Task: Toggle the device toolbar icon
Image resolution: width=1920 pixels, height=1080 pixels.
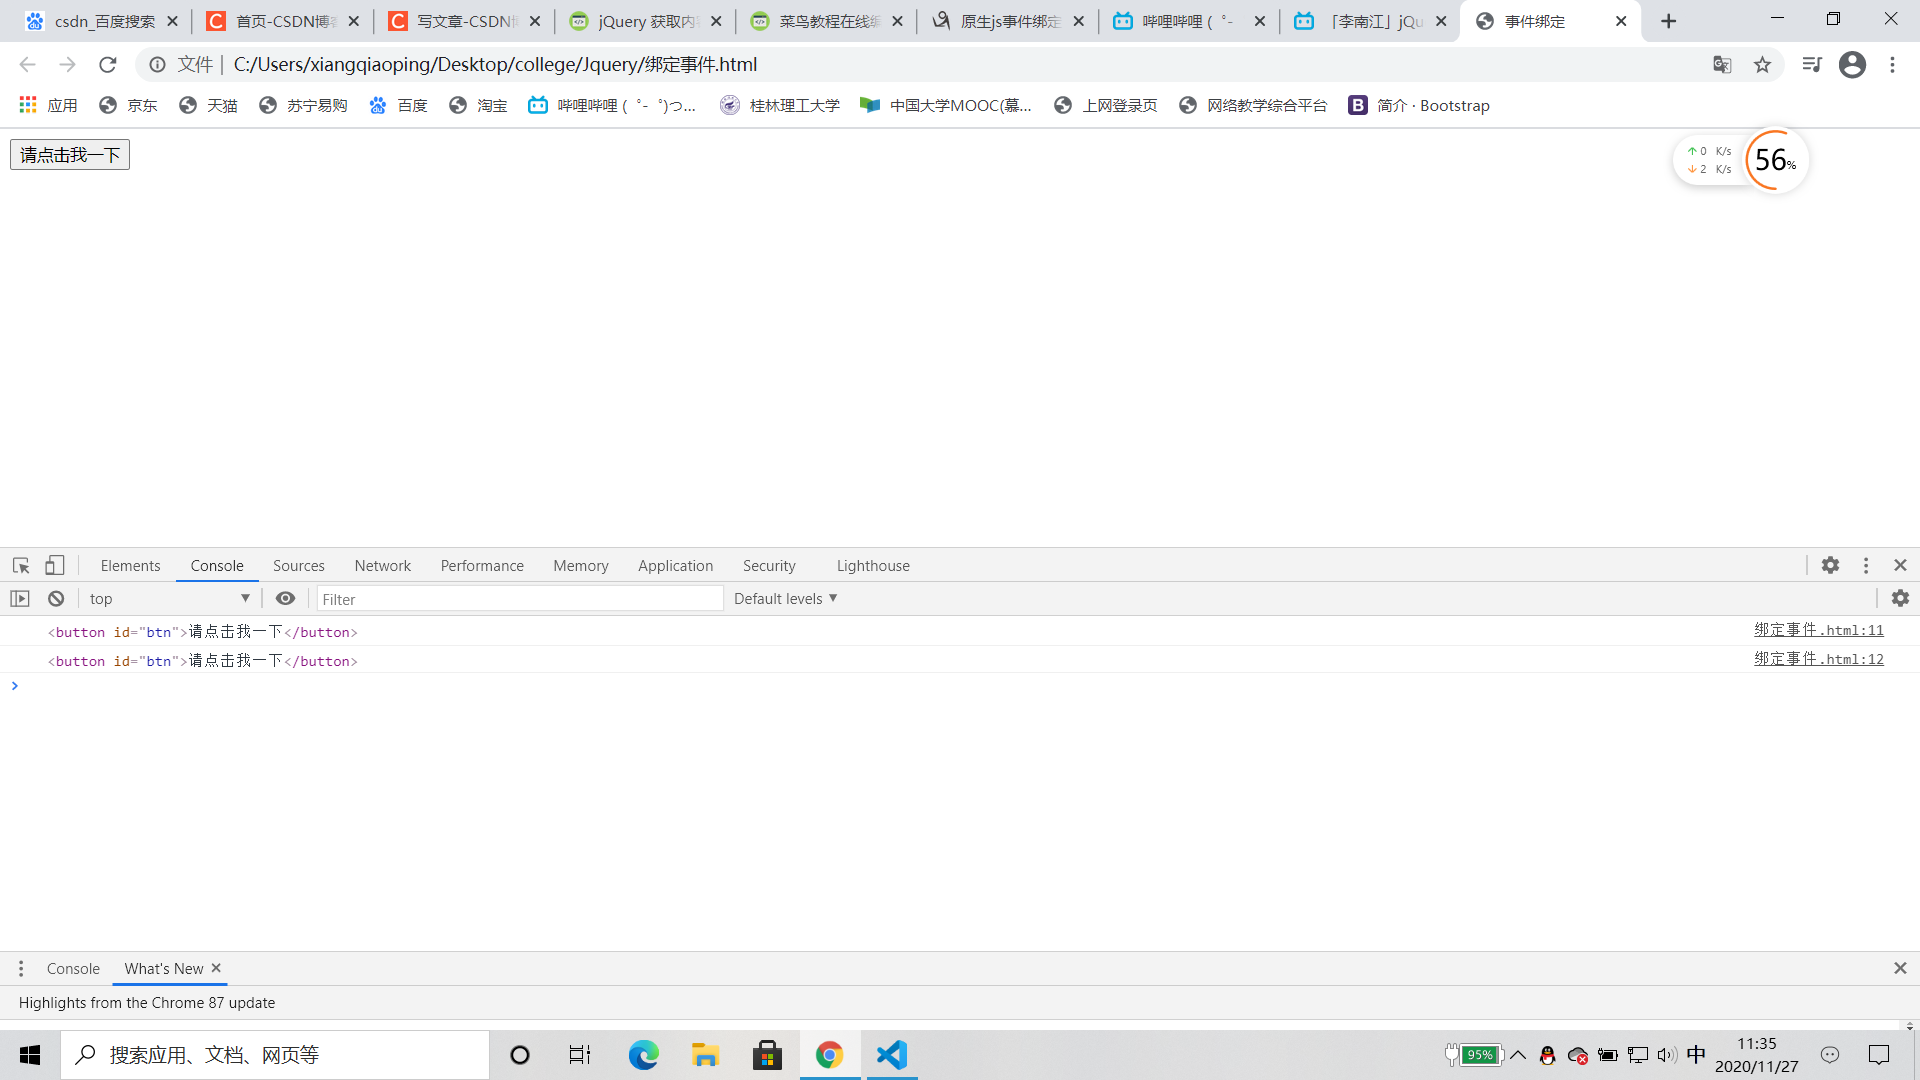Action: click(55, 565)
